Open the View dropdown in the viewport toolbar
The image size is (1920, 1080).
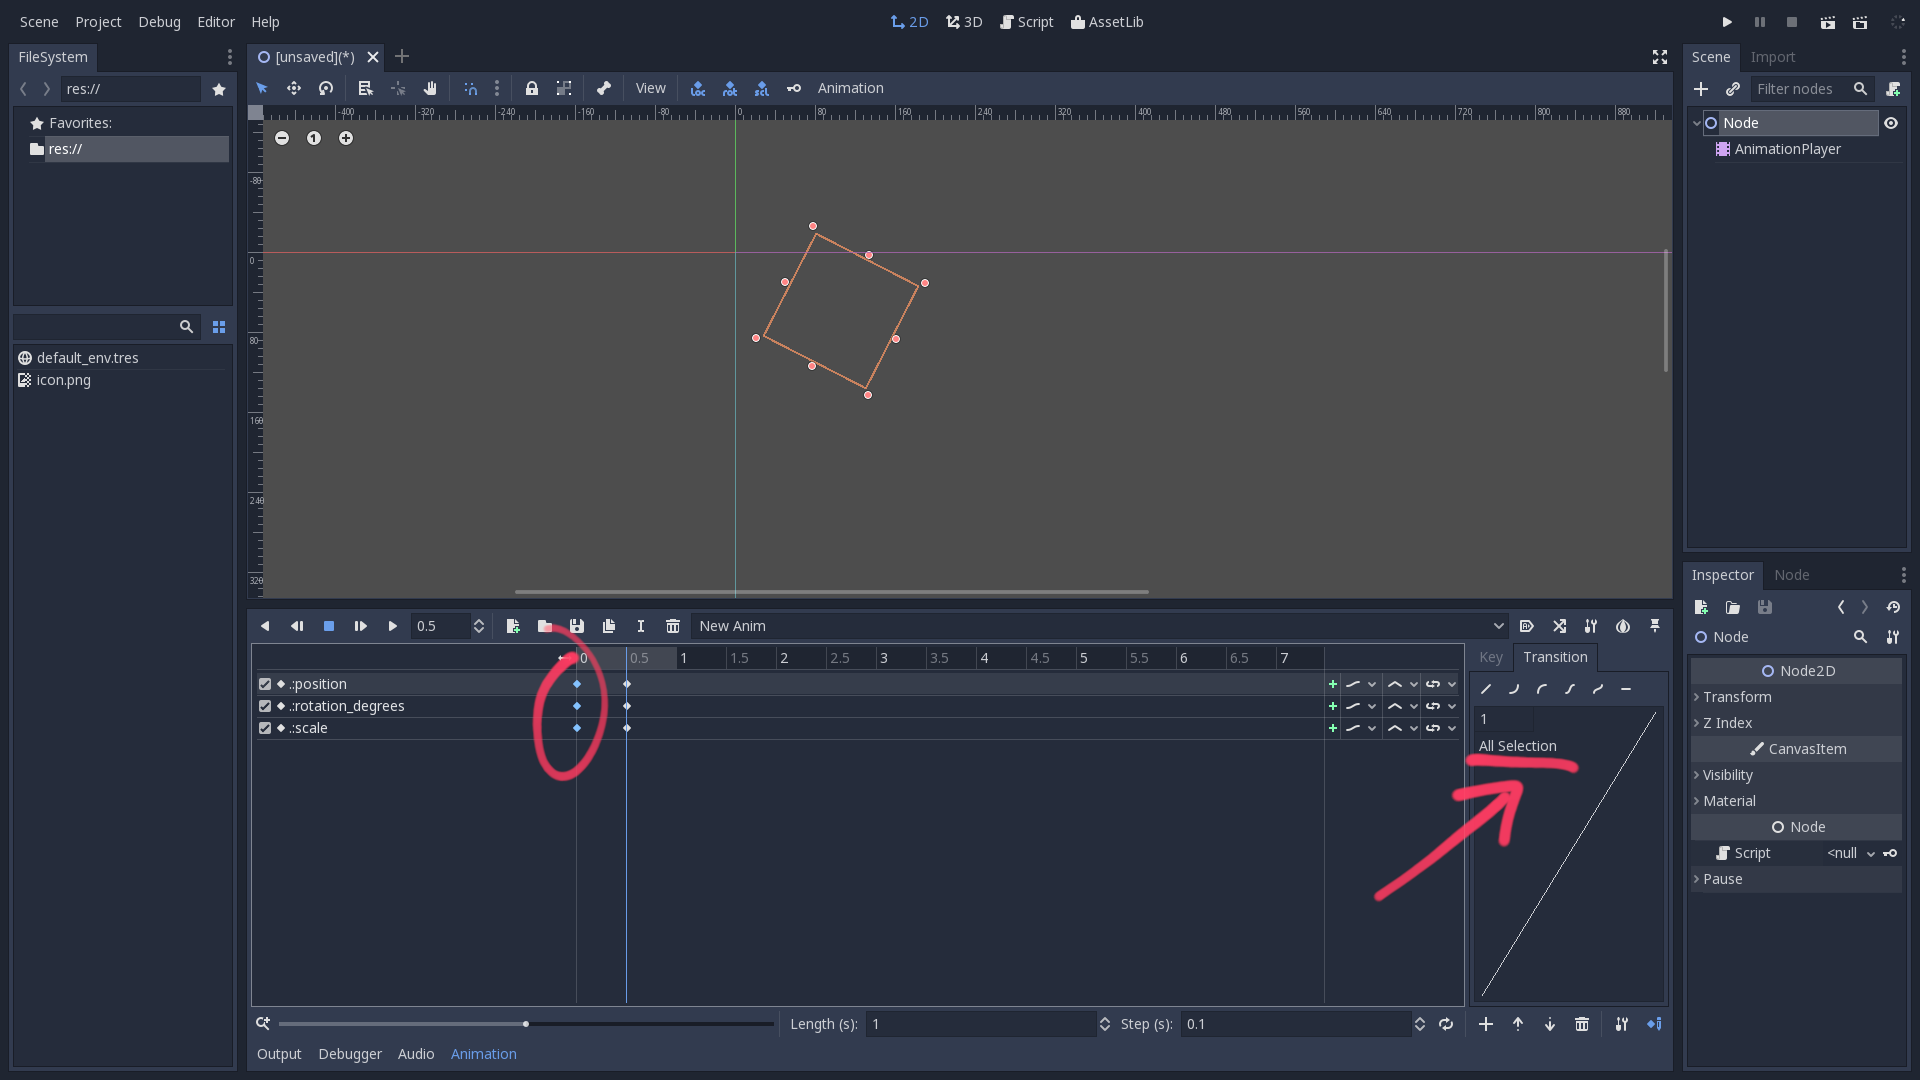click(x=650, y=88)
